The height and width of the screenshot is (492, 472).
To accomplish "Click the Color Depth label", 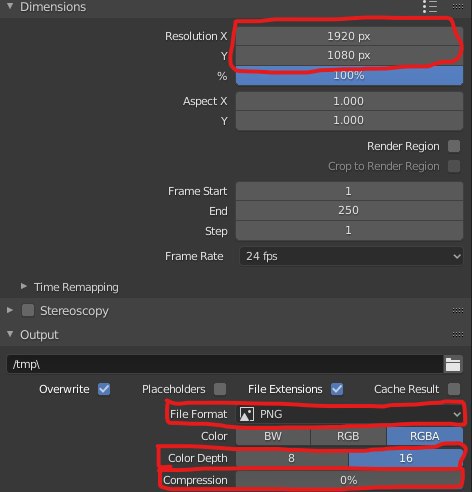I will click(198, 458).
